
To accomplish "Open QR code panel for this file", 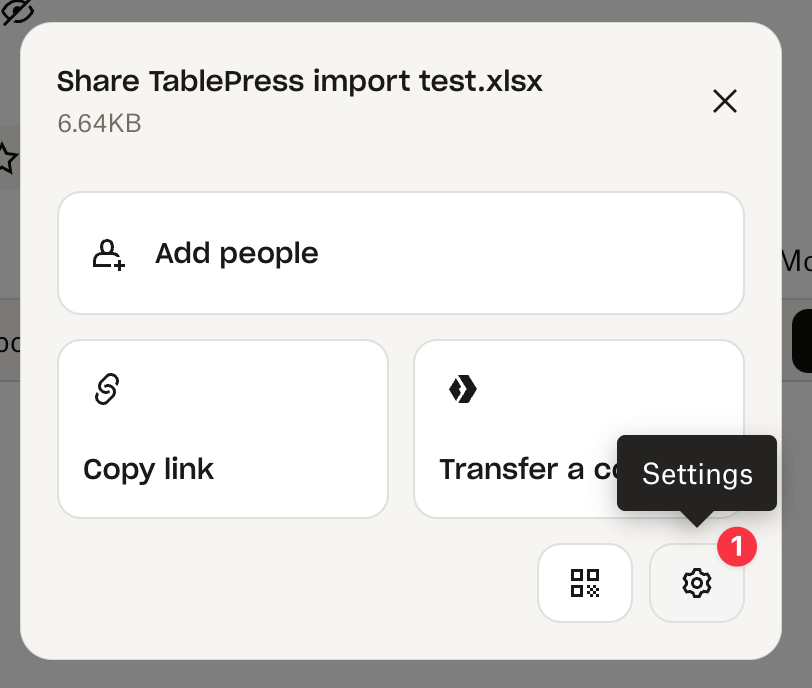I will (585, 583).
